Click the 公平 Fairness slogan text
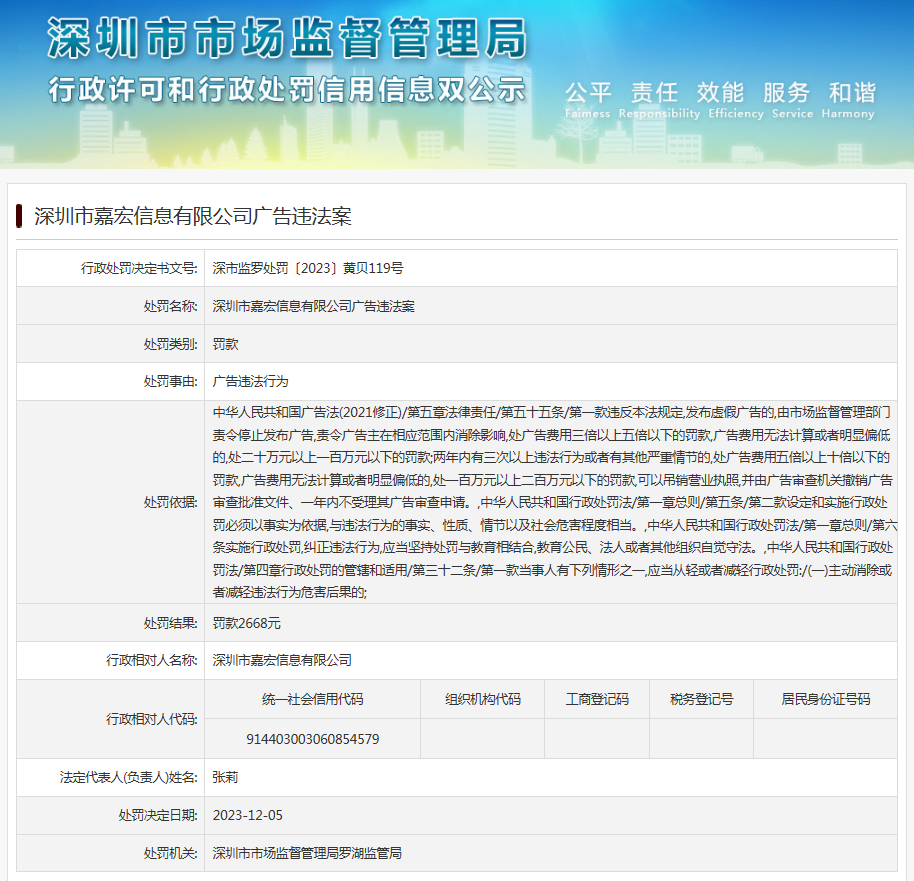Screen dimensions: 914x881 coord(587,100)
